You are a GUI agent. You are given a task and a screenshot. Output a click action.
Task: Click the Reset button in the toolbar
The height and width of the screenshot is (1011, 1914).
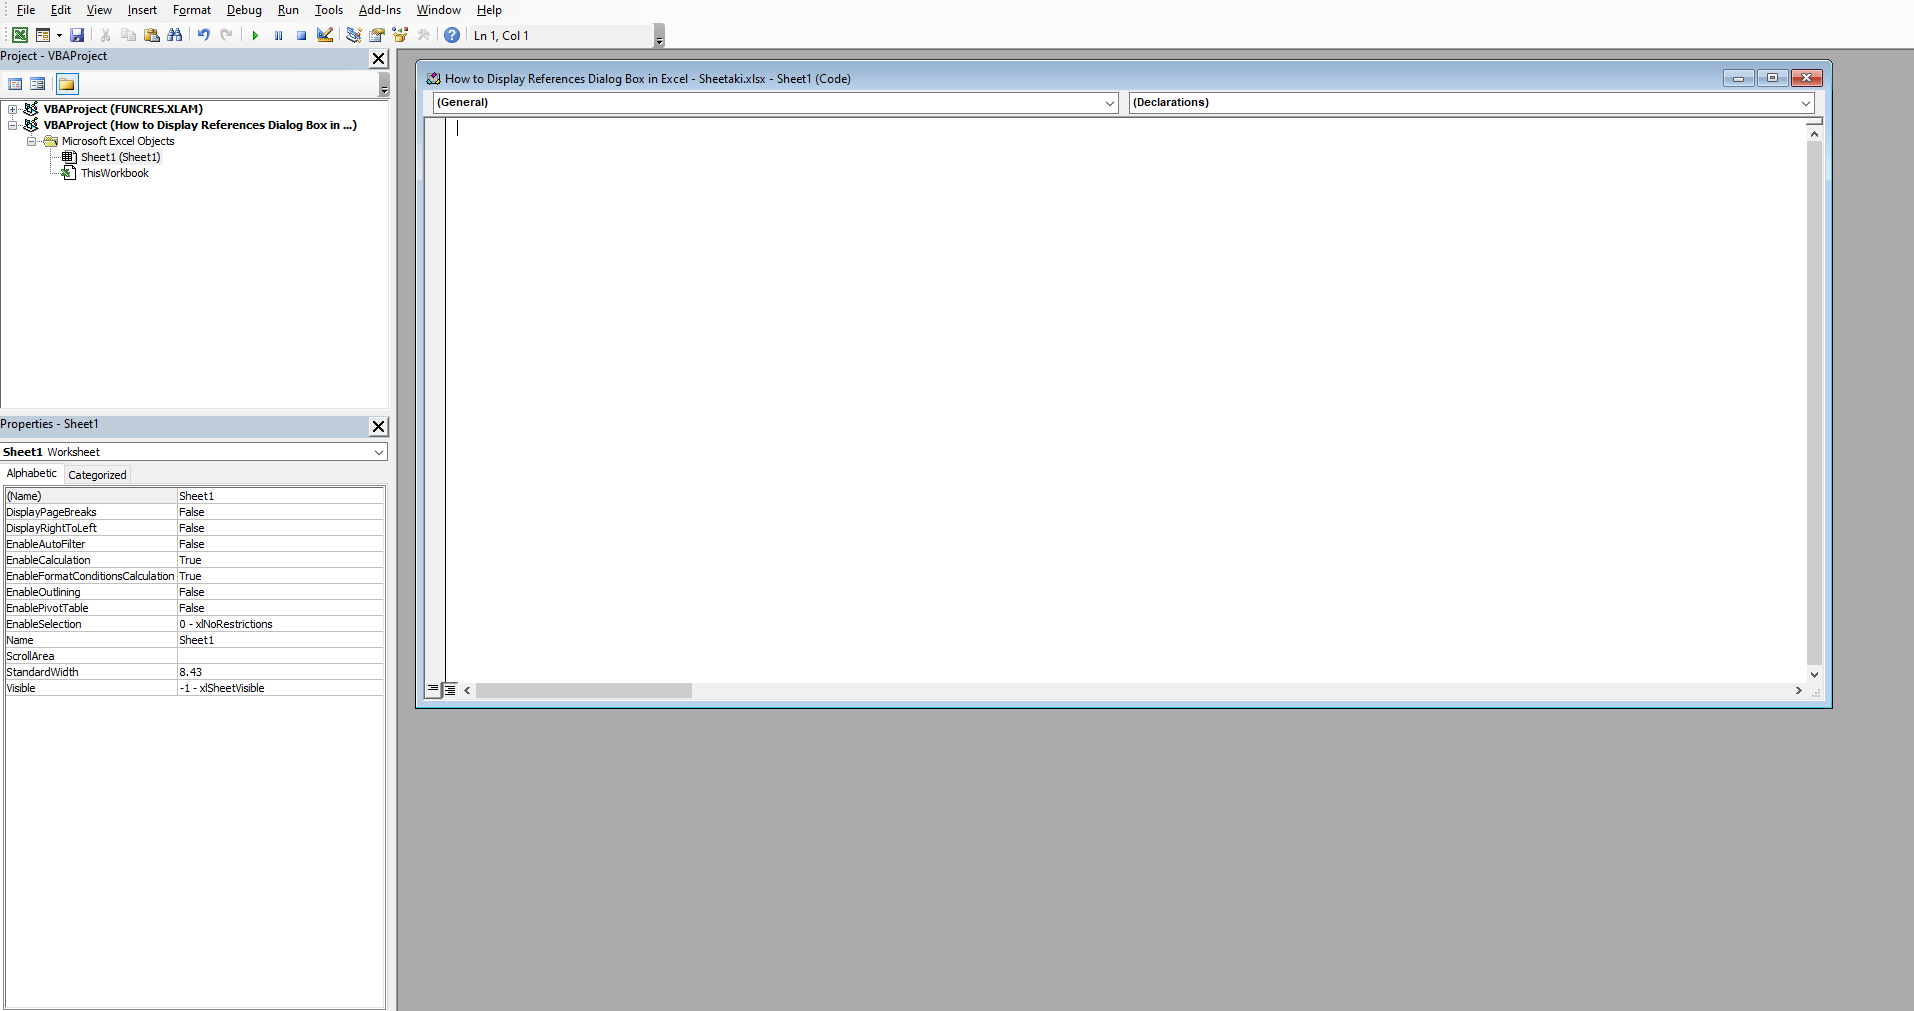click(301, 35)
